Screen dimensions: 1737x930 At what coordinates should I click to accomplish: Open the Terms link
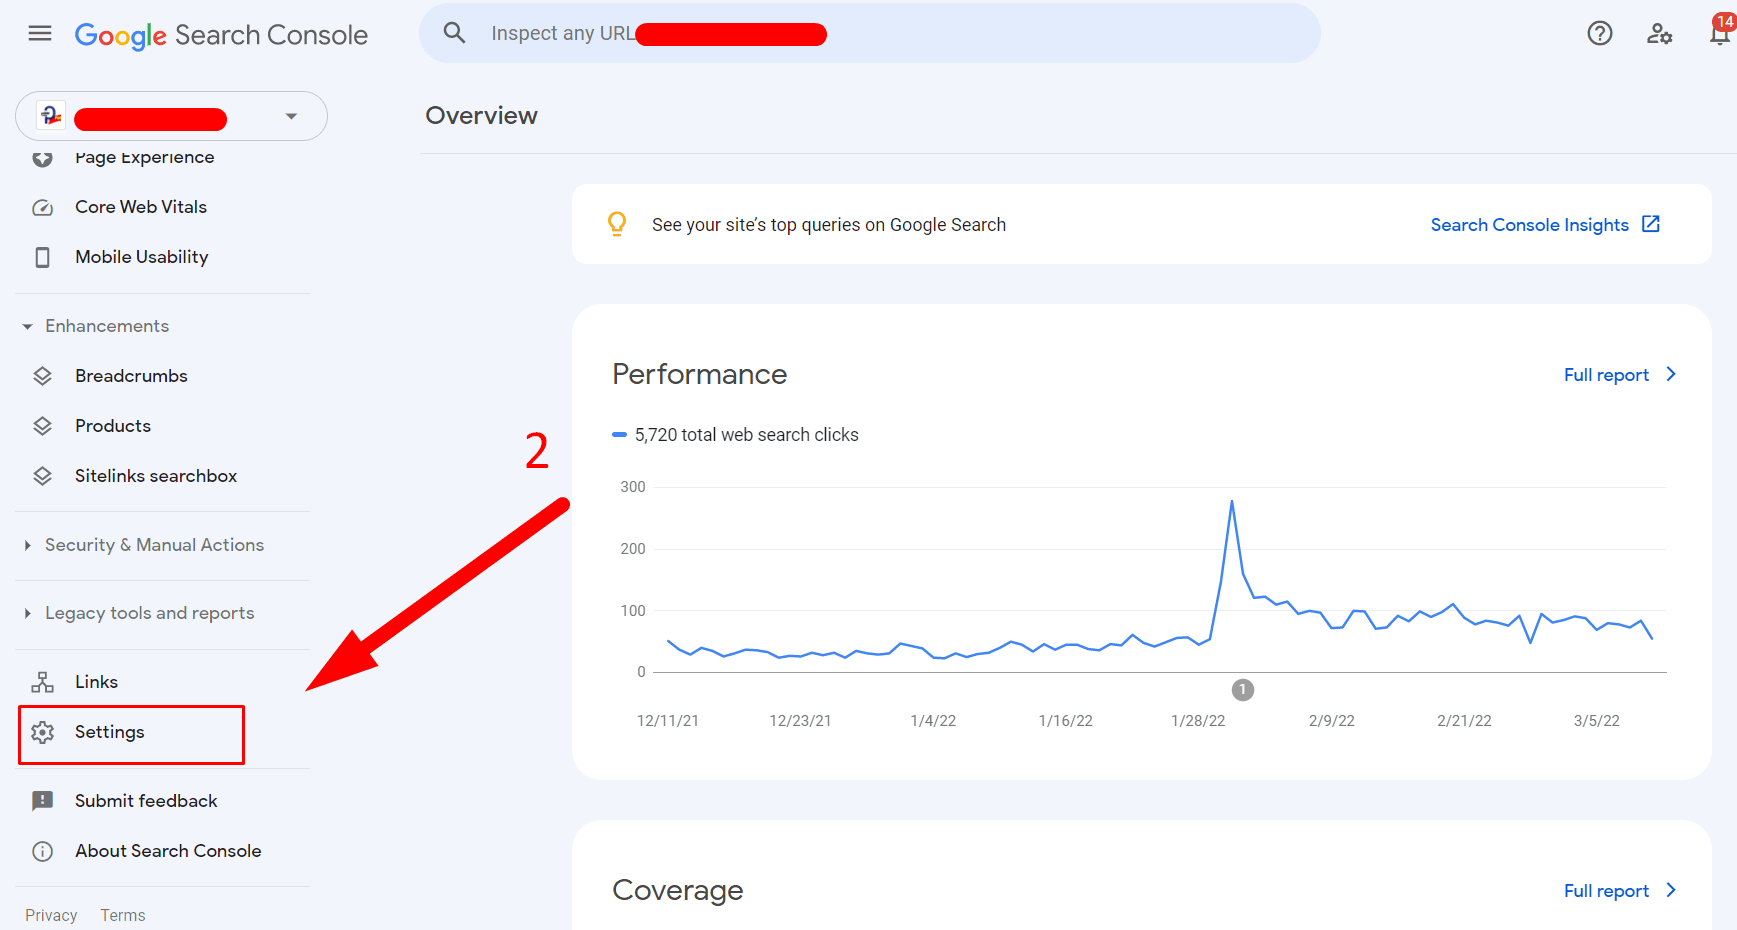pos(123,915)
